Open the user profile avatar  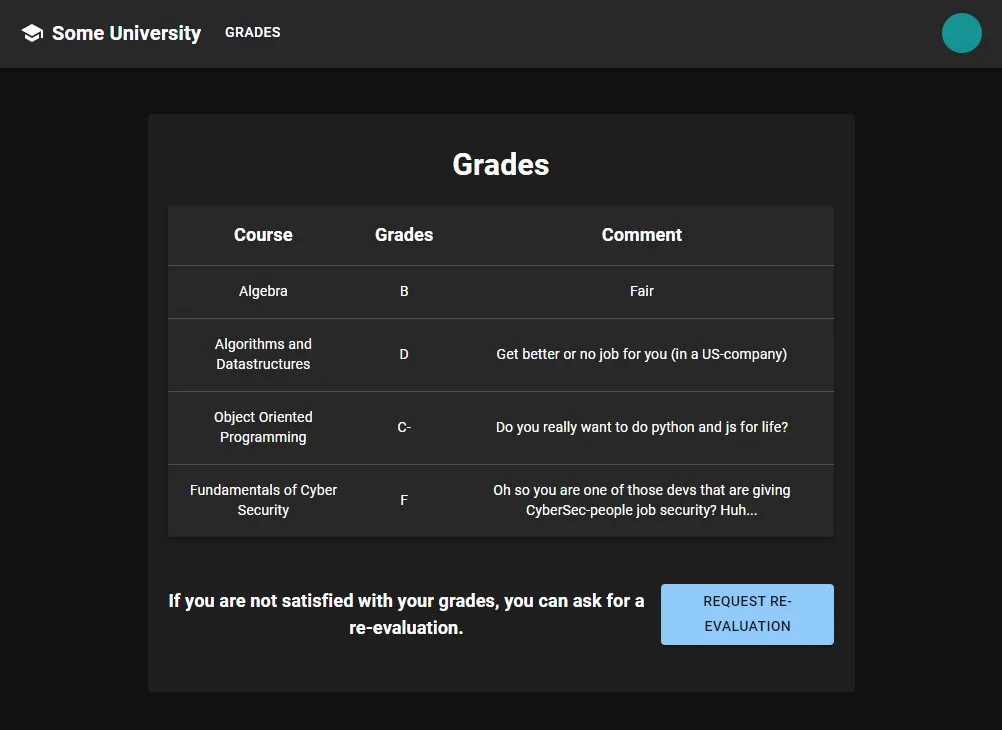click(x=961, y=33)
